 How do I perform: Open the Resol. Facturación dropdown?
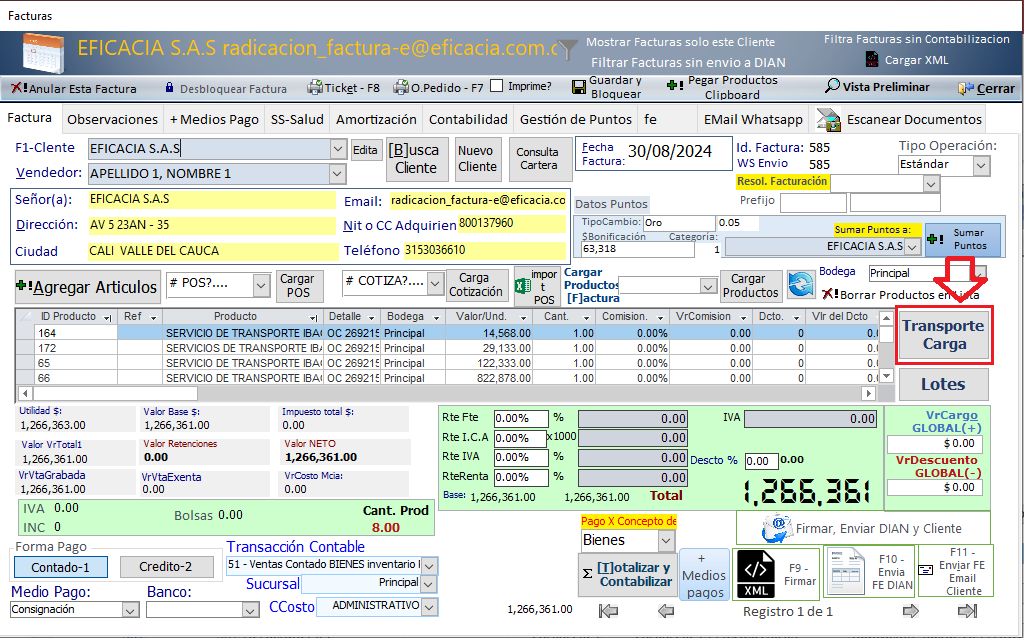(x=931, y=184)
